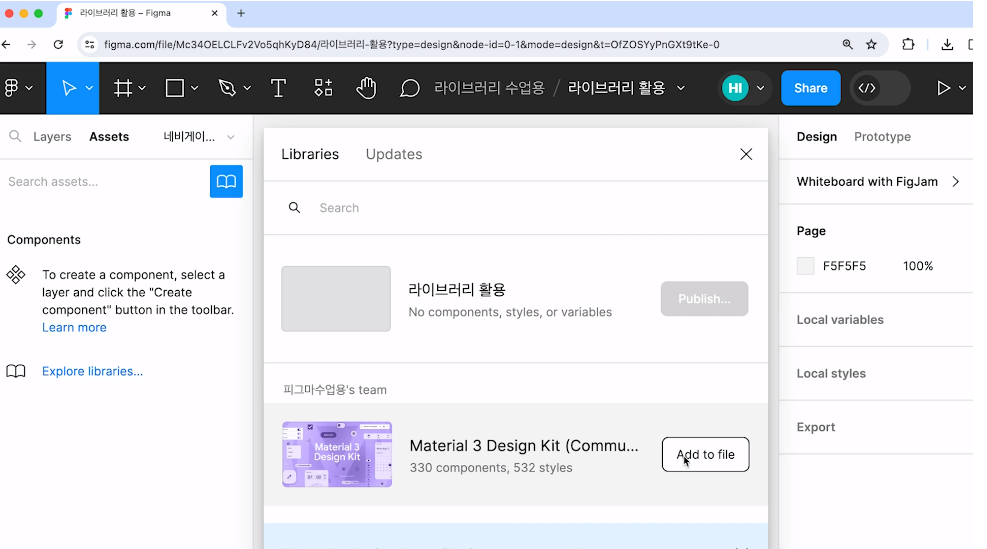Switch to Layers tab
This screenshot has width=987, height=549.
tap(52, 137)
